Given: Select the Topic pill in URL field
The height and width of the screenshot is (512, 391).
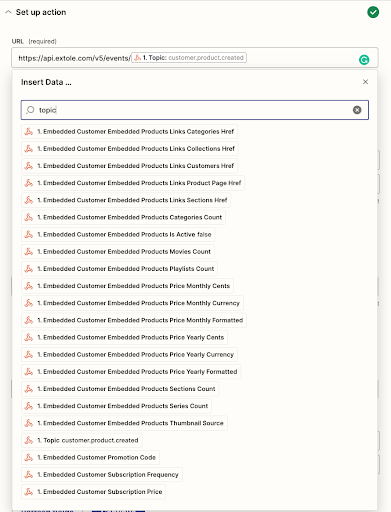Looking at the screenshot, I should pos(189,58).
